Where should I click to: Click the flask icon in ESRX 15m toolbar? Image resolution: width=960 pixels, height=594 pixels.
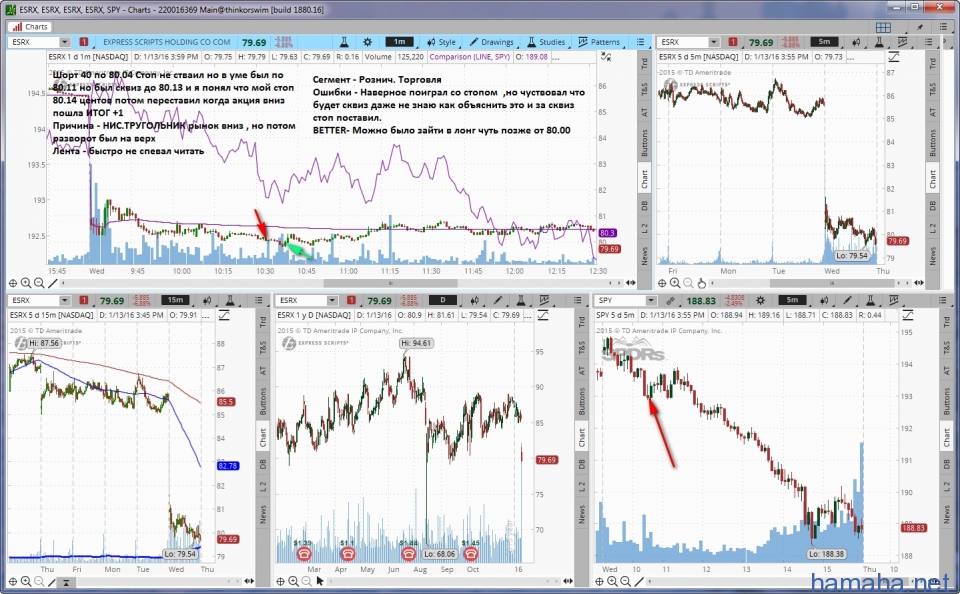[x=230, y=300]
